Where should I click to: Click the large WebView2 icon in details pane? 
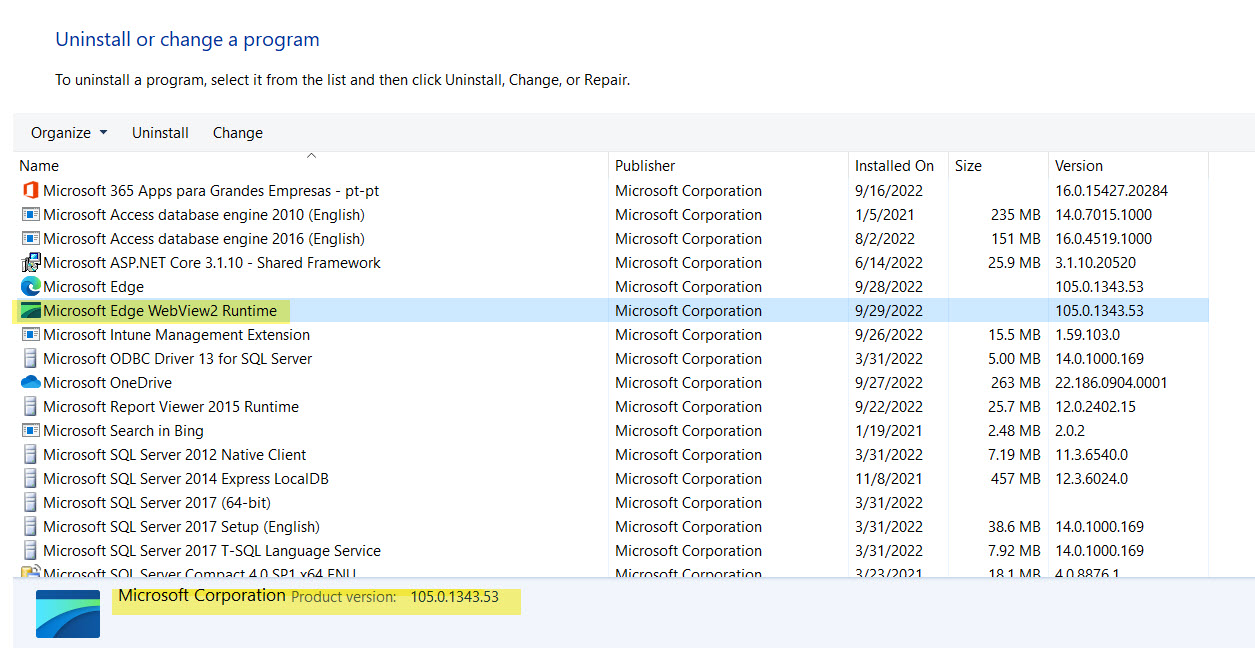click(x=68, y=613)
